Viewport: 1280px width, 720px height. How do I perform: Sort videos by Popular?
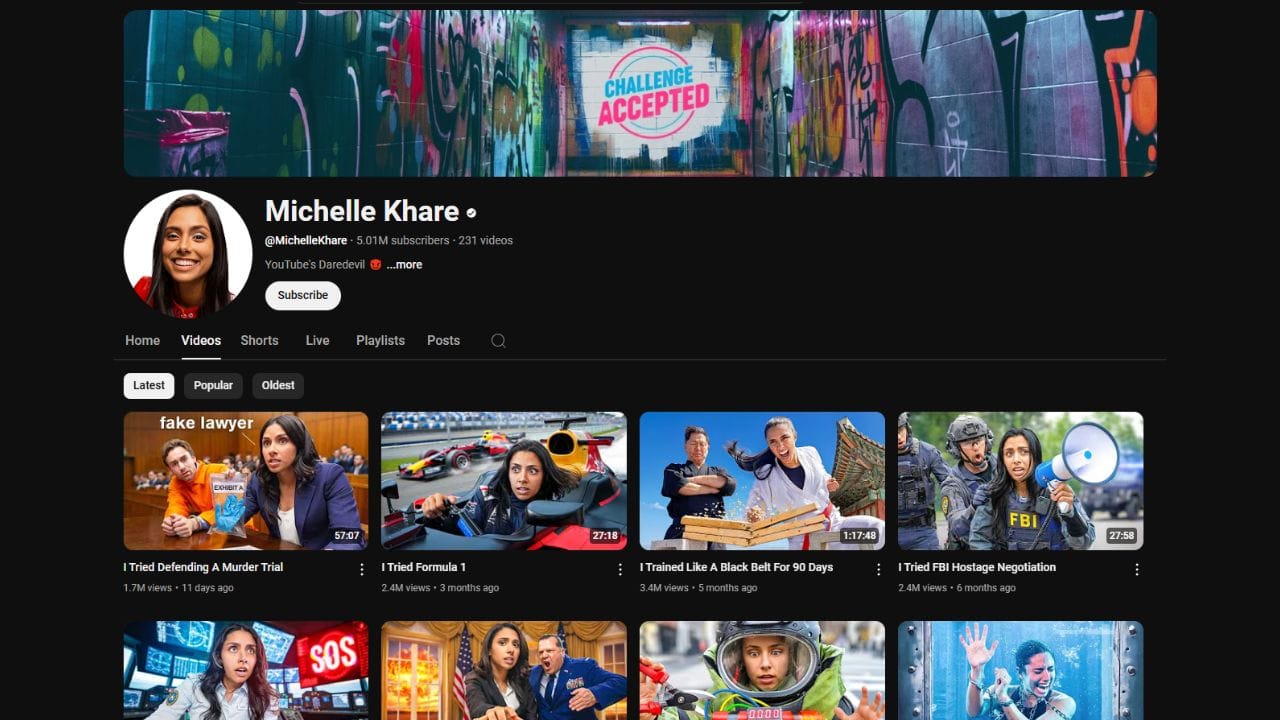(x=213, y=386)
